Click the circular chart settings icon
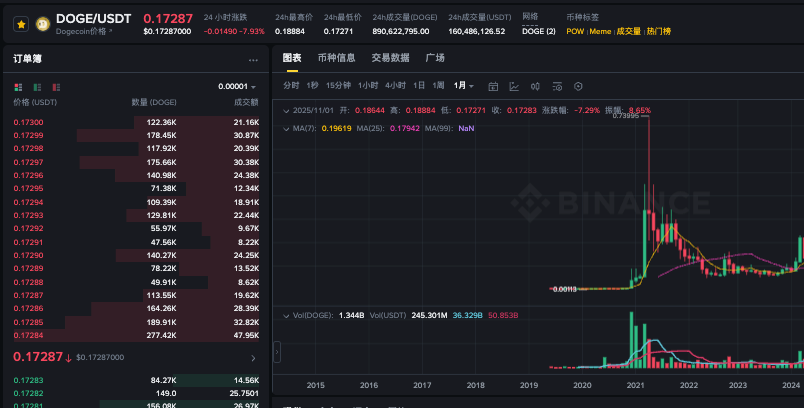This screenshot has height=408, width=804. pos(578,86)
